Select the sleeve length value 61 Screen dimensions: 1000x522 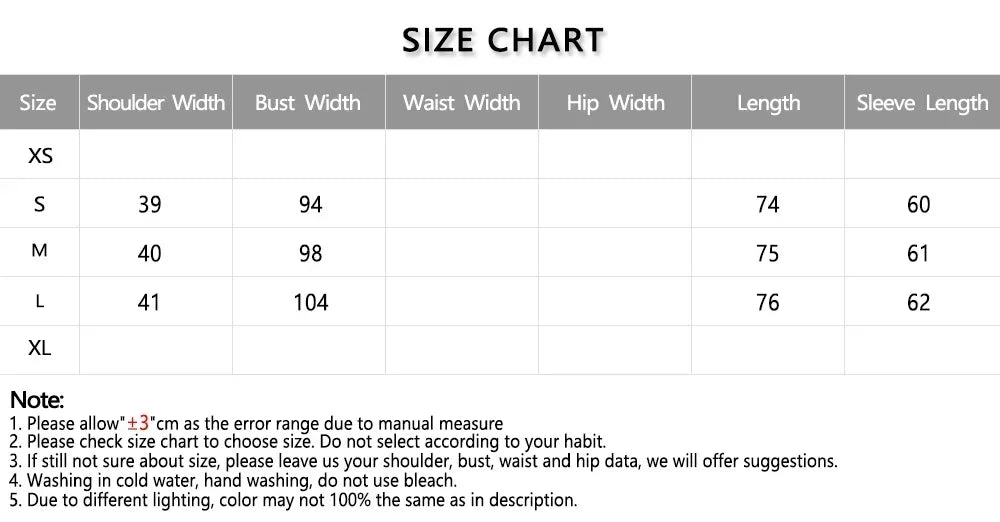tap(918, 253)
